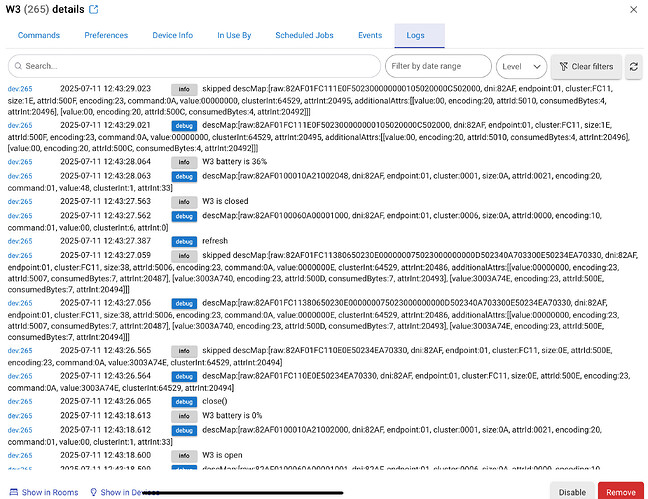This screenshot has width=648, height=499.
Task: Open the Filter by date range field
Action: [x=438, y=66]
